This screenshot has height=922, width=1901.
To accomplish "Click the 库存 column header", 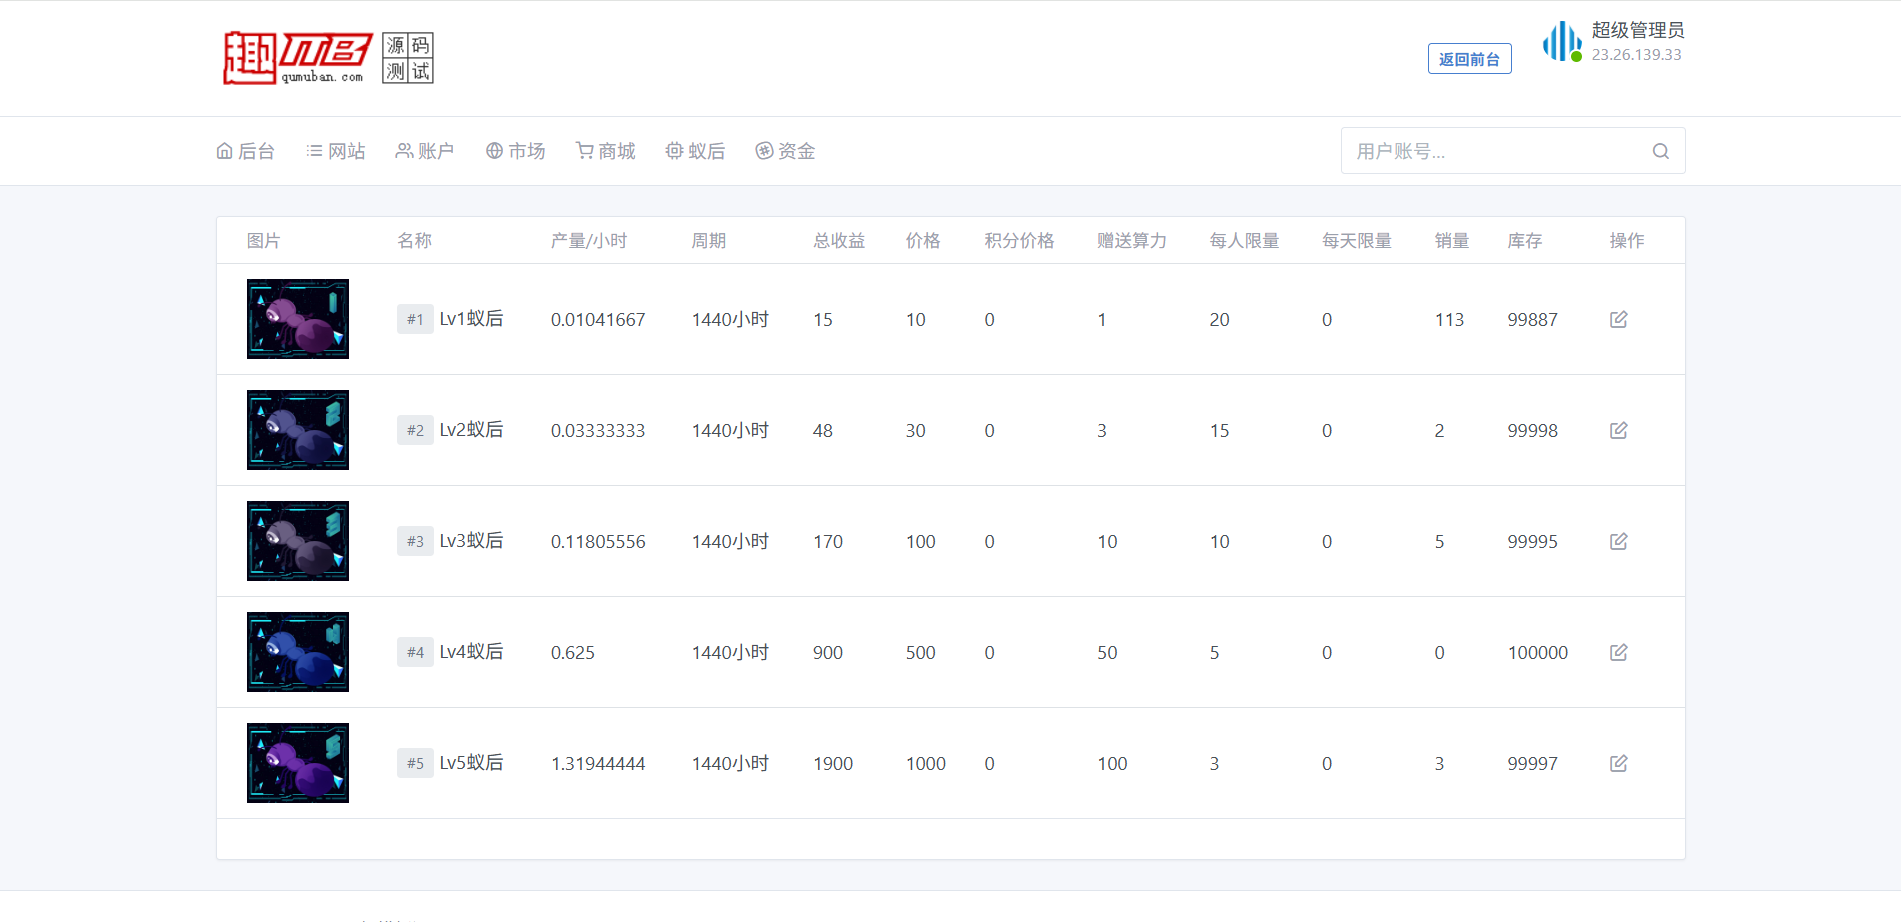I will (x=1525, y=241).
